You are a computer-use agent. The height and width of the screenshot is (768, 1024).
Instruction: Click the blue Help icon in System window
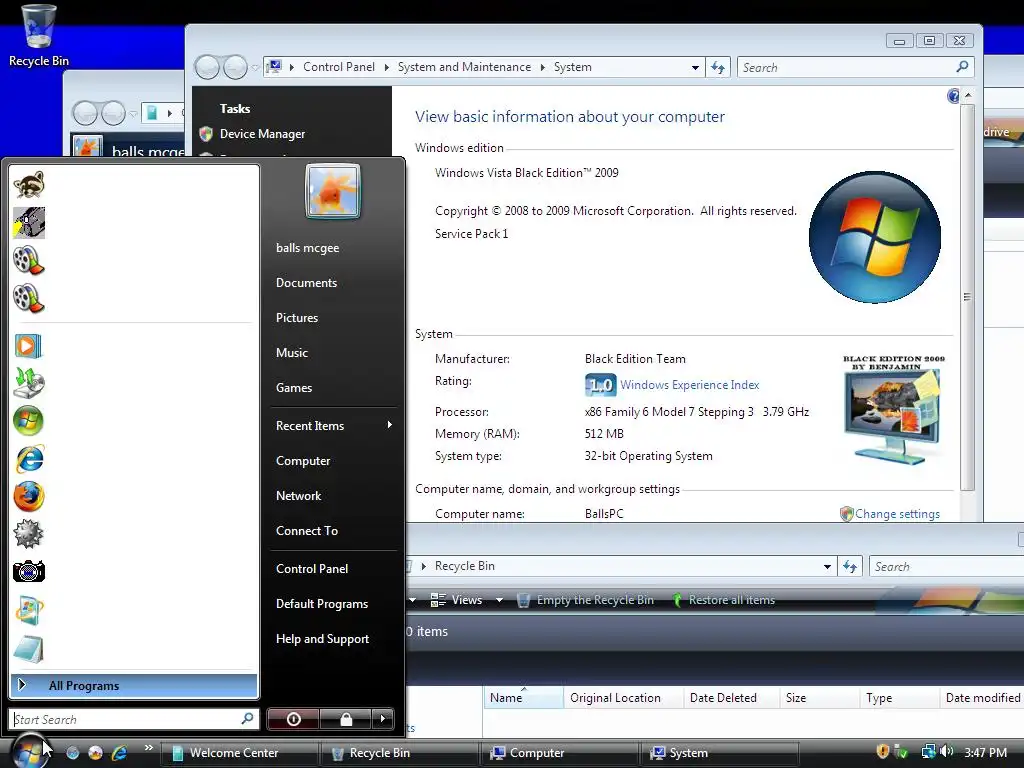coord(953,96)
